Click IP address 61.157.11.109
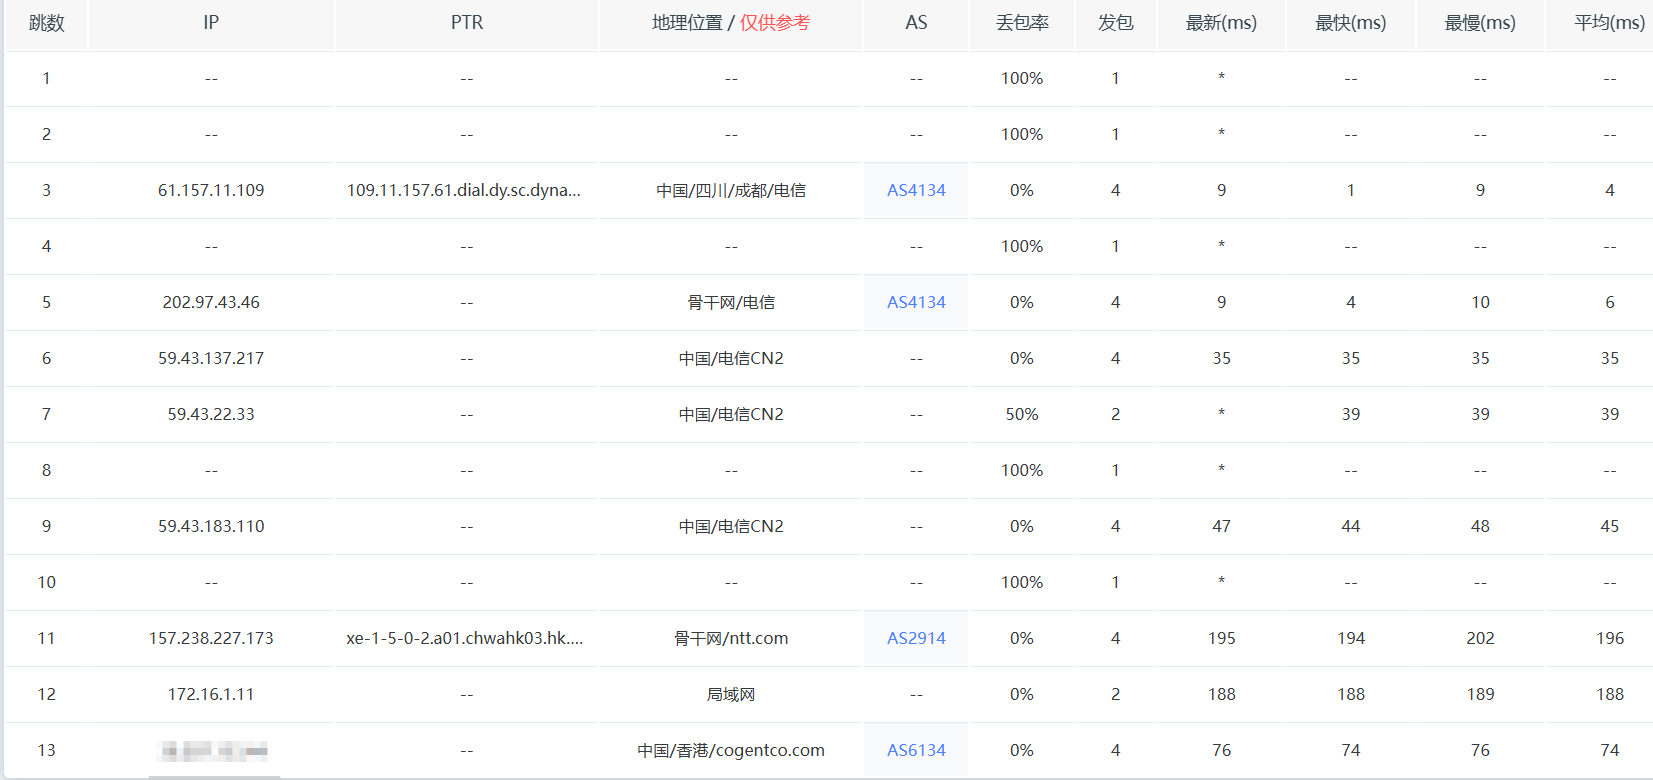This screenshot has width=1653, height=780. [211, 190]
